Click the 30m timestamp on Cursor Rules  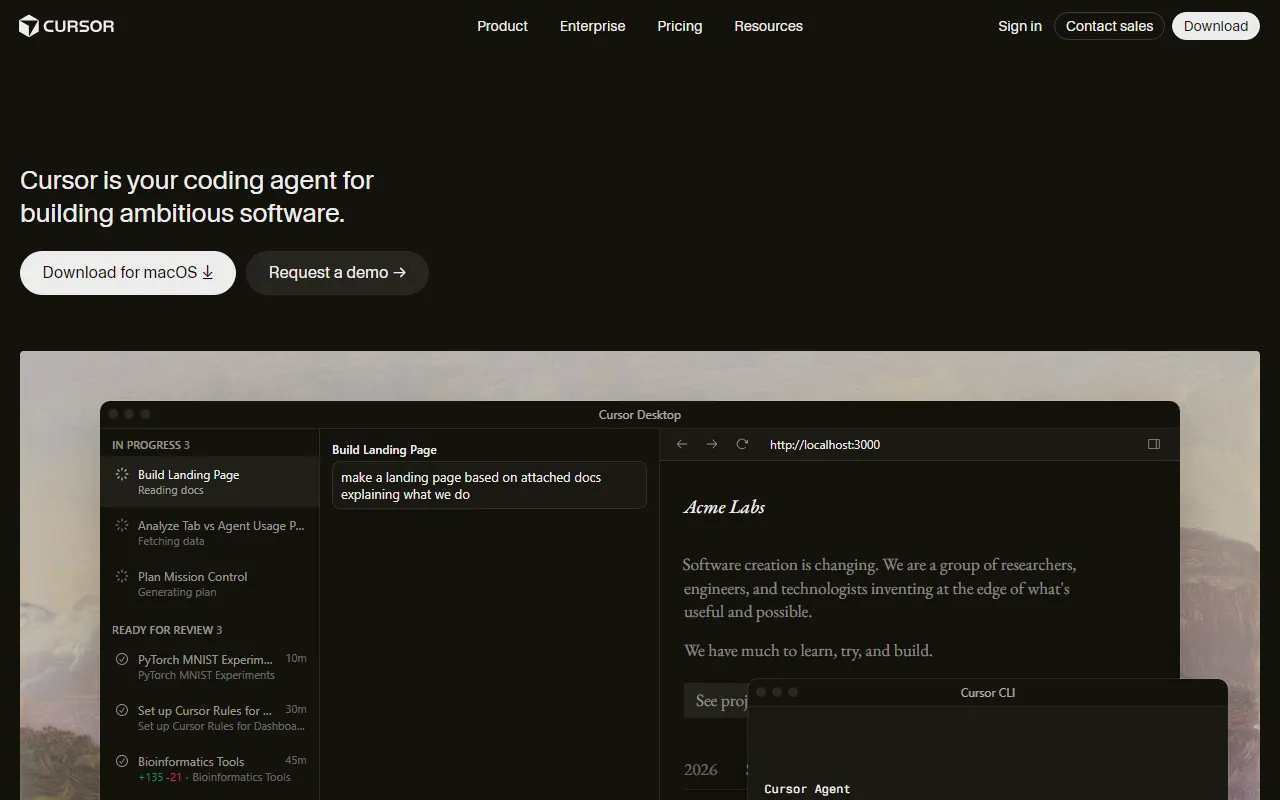pos(296,710)
